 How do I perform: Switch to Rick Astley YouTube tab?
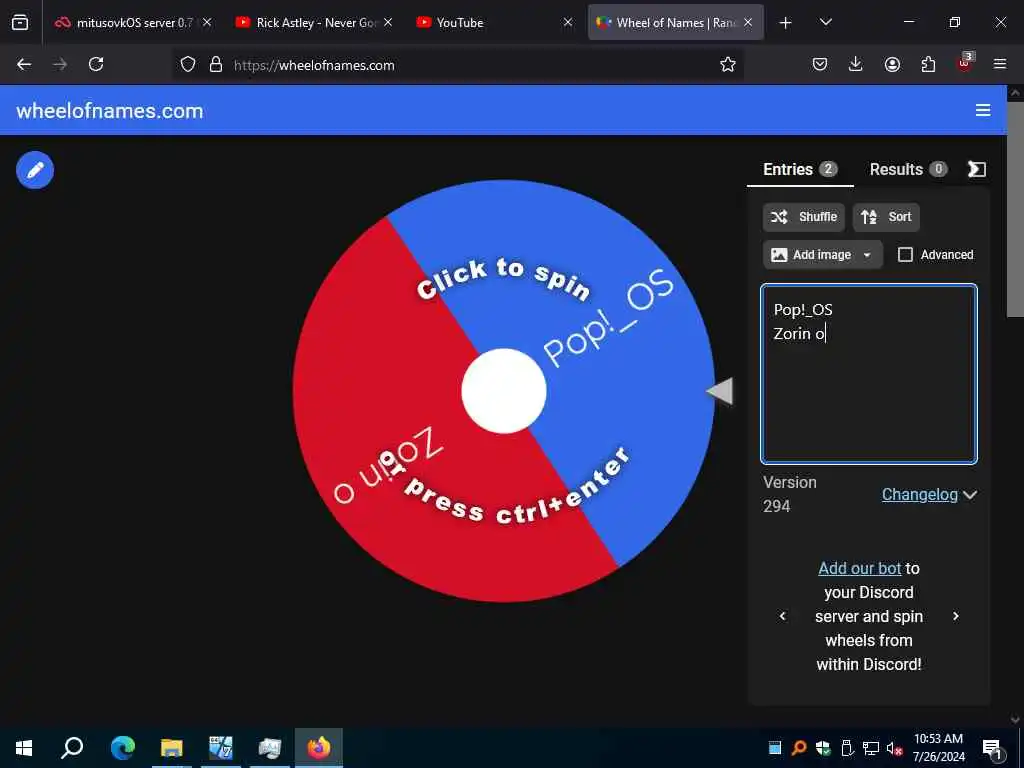pos(314,22)
